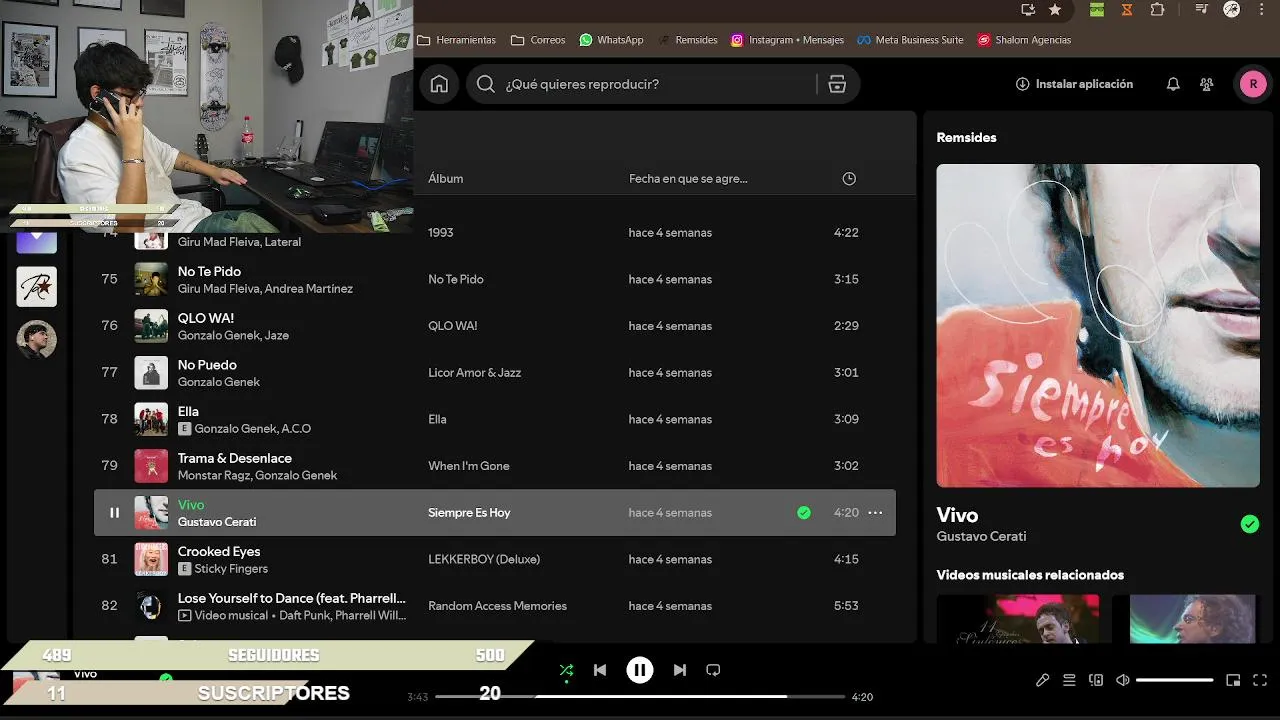Expand the Correos bookmarks folder

538,40
